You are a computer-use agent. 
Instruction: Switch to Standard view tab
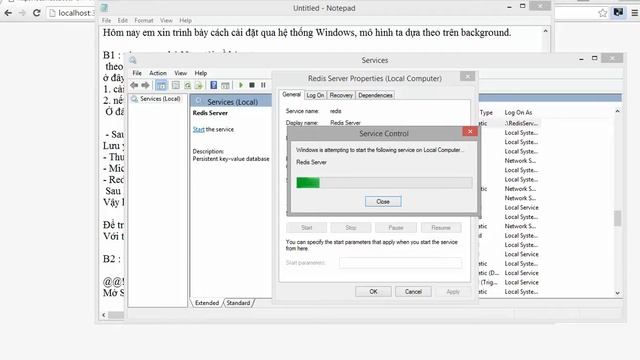click(238, 303)
